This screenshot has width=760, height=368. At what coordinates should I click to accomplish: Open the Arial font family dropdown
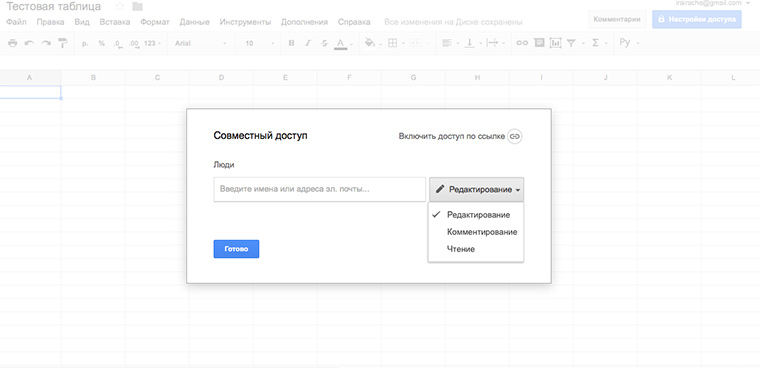pos(201,43)
